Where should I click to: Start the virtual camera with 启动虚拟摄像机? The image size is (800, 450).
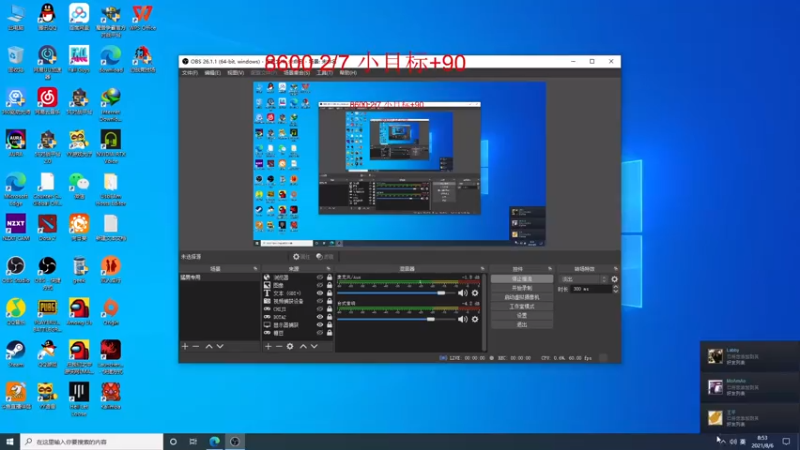tap(521, 297)
